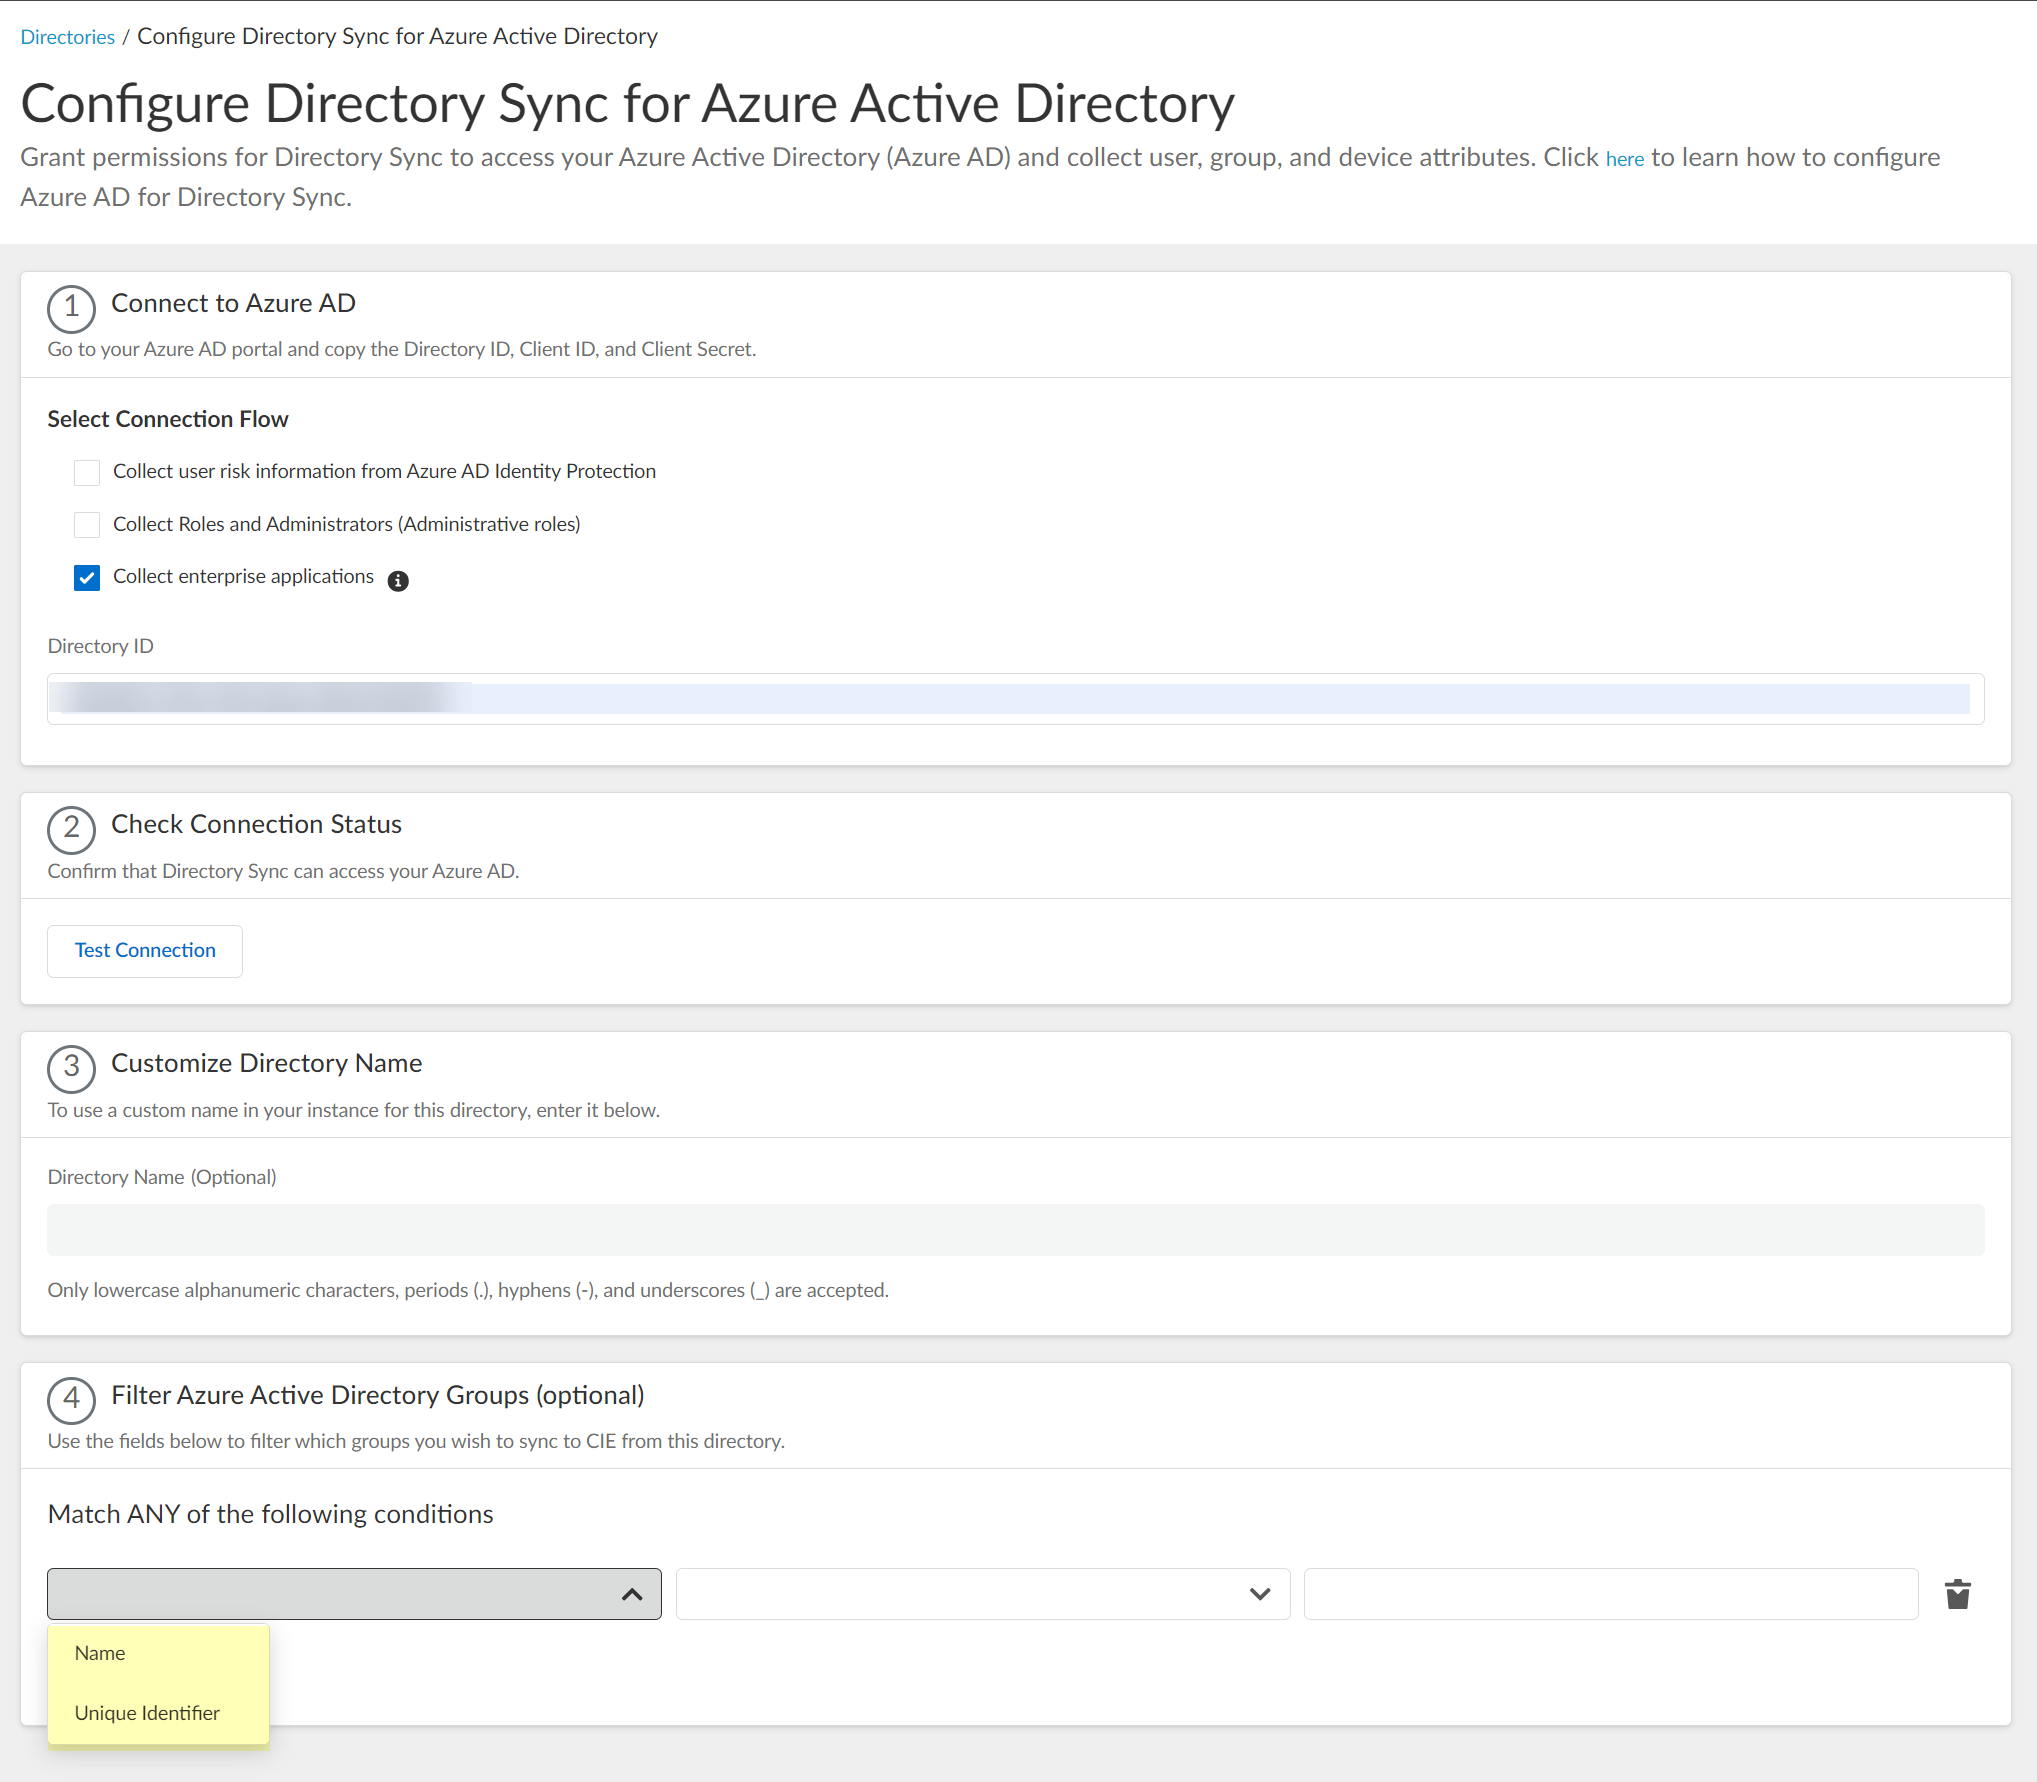
Task: Open the Directories breadcrumb link
Action: click(x=67, y=37)
